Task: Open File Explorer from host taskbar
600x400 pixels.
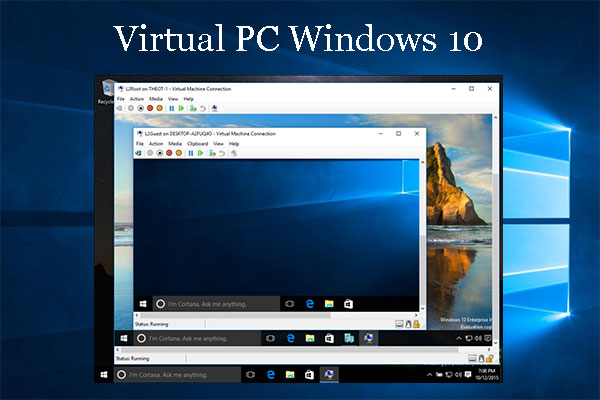Action: click(x=290, y=375)
